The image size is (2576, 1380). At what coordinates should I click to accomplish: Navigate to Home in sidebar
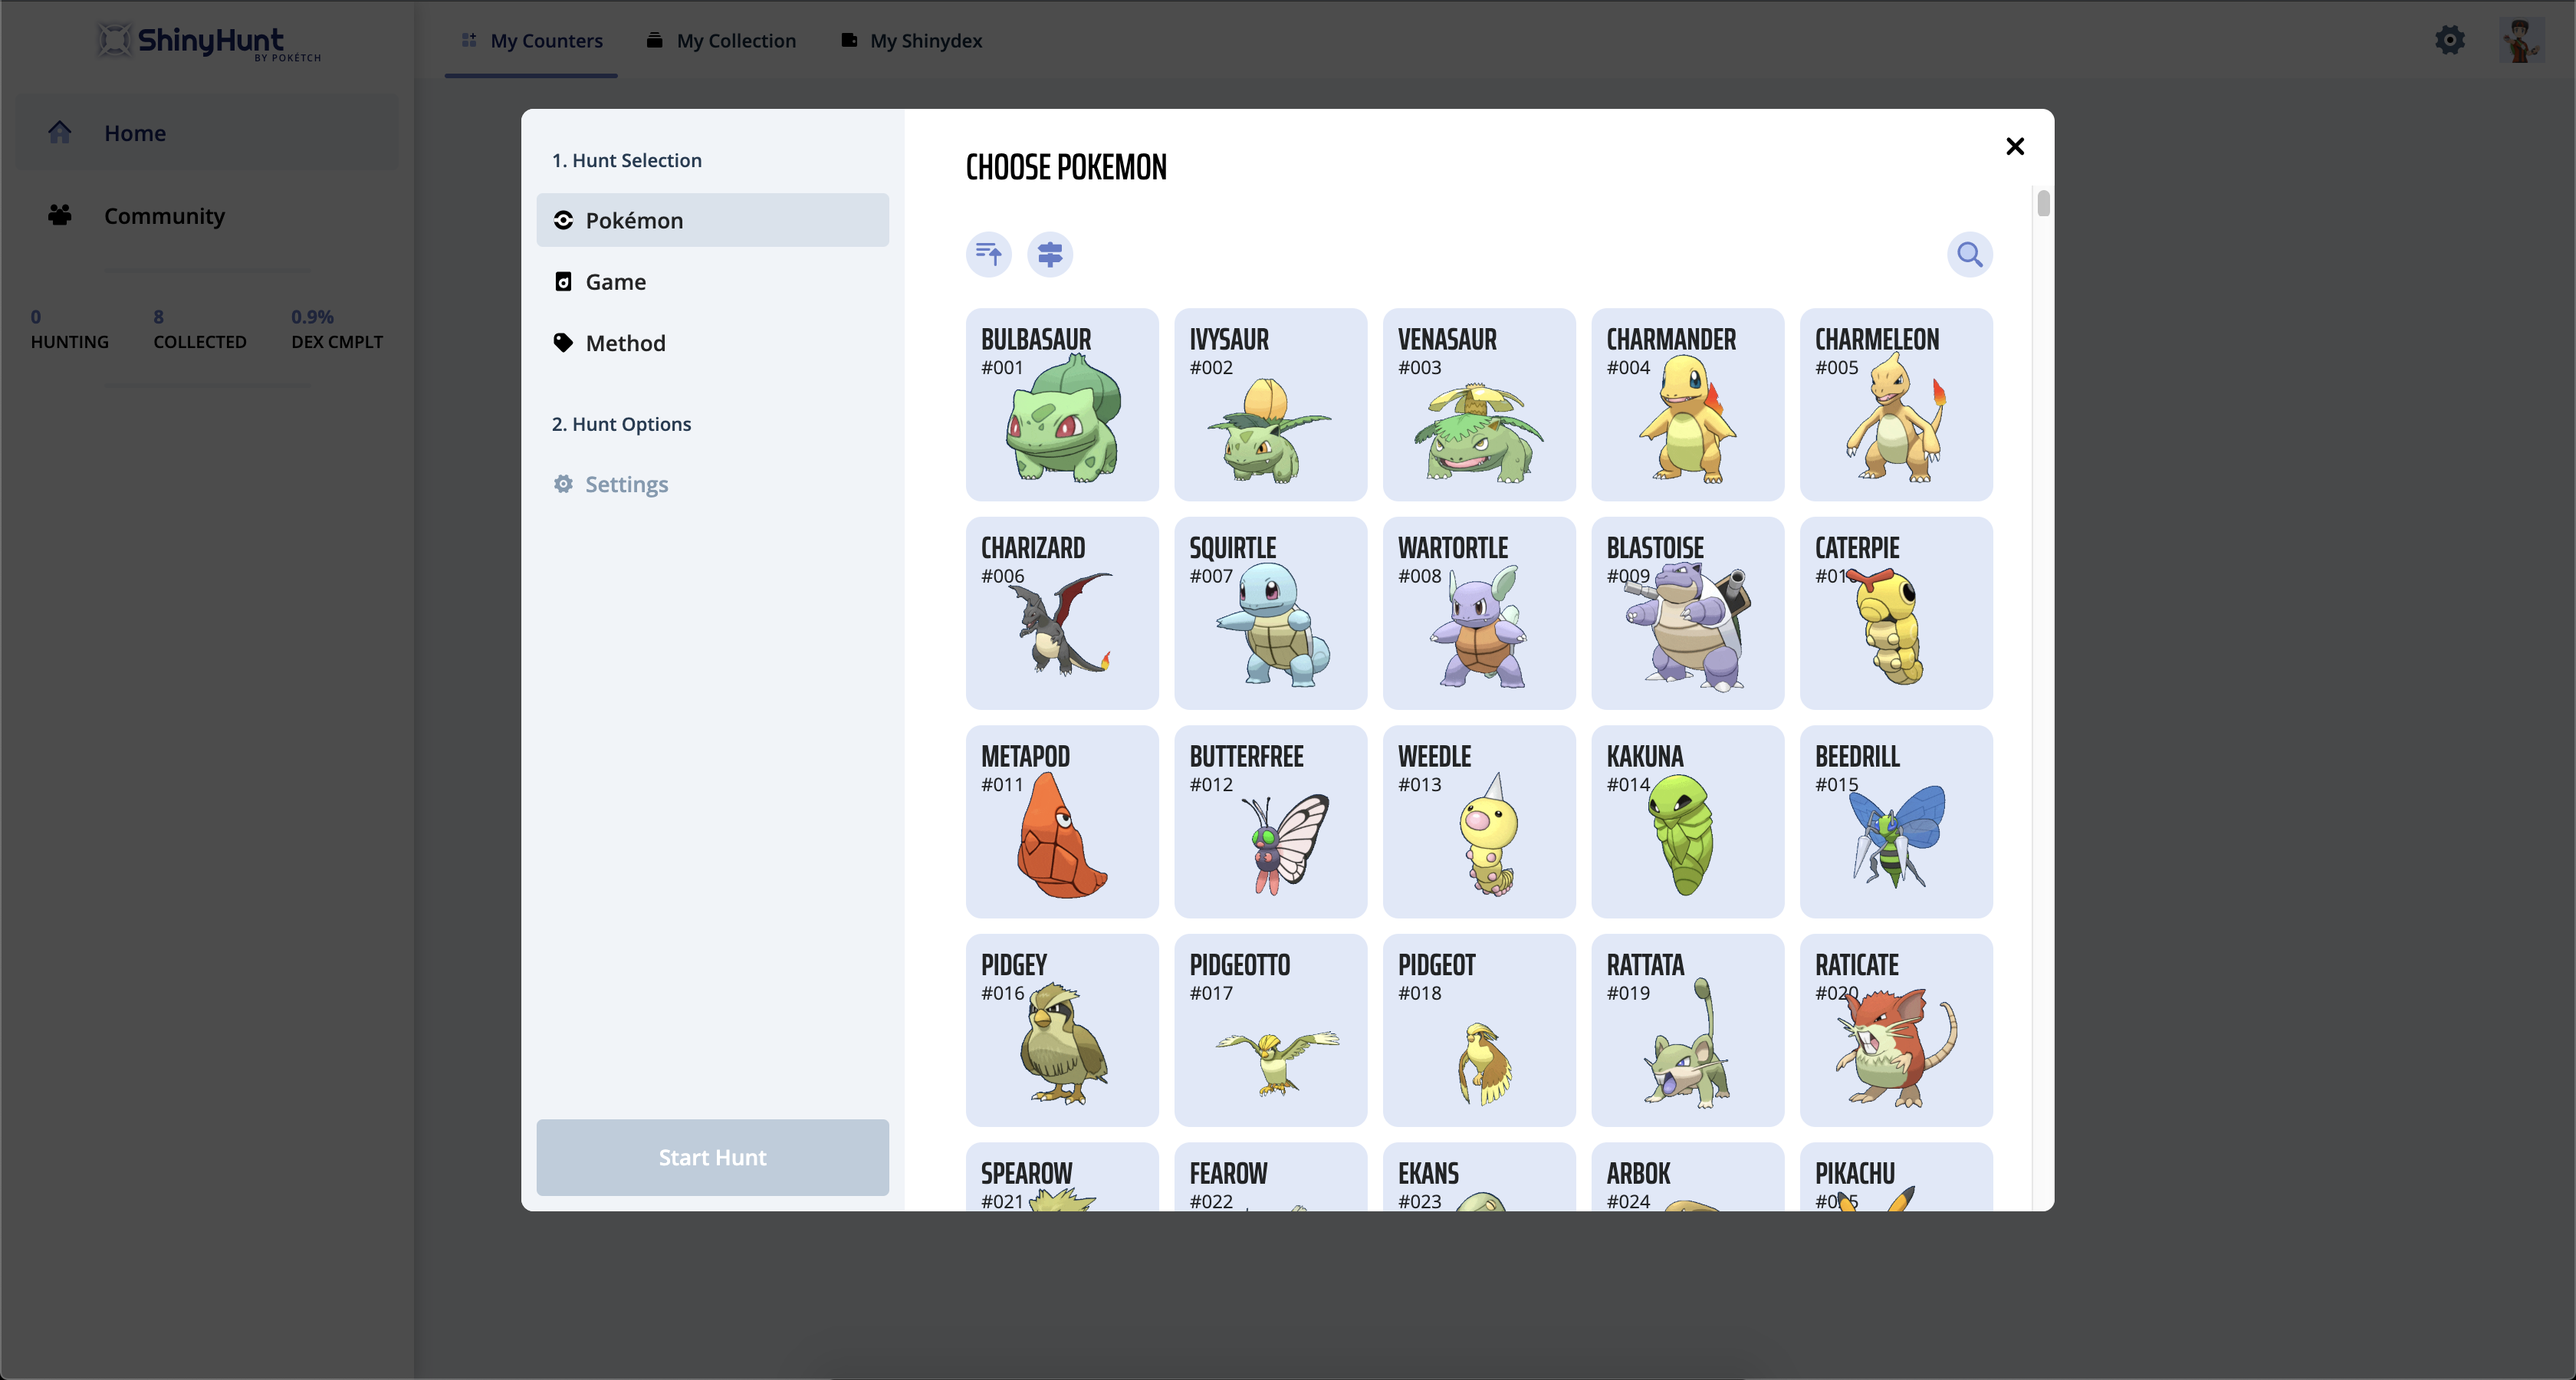[135, 131]
